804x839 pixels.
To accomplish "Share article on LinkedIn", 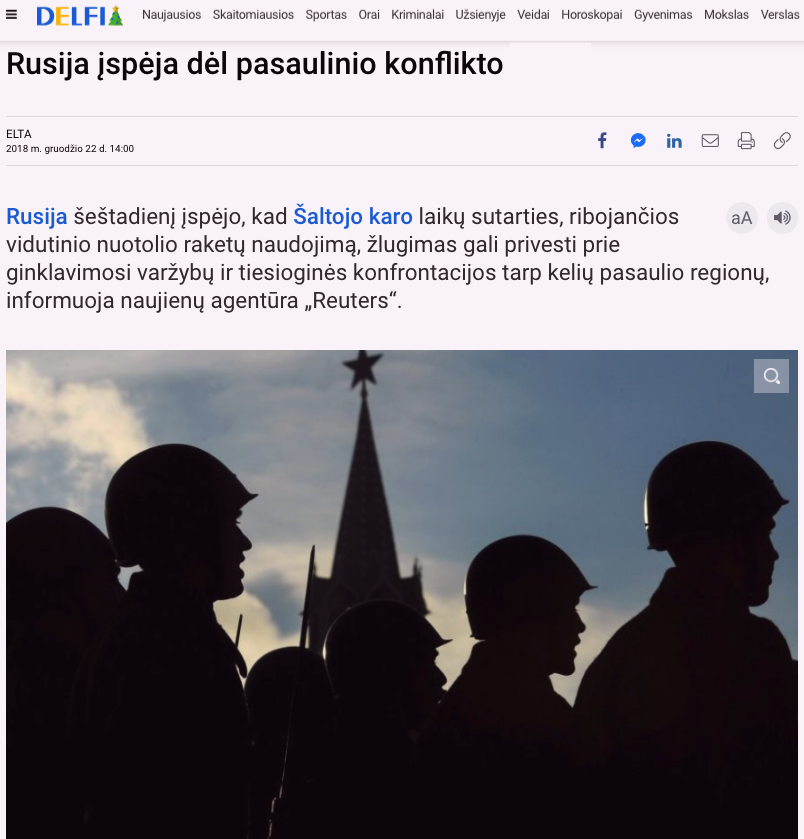I will (674, 141).
